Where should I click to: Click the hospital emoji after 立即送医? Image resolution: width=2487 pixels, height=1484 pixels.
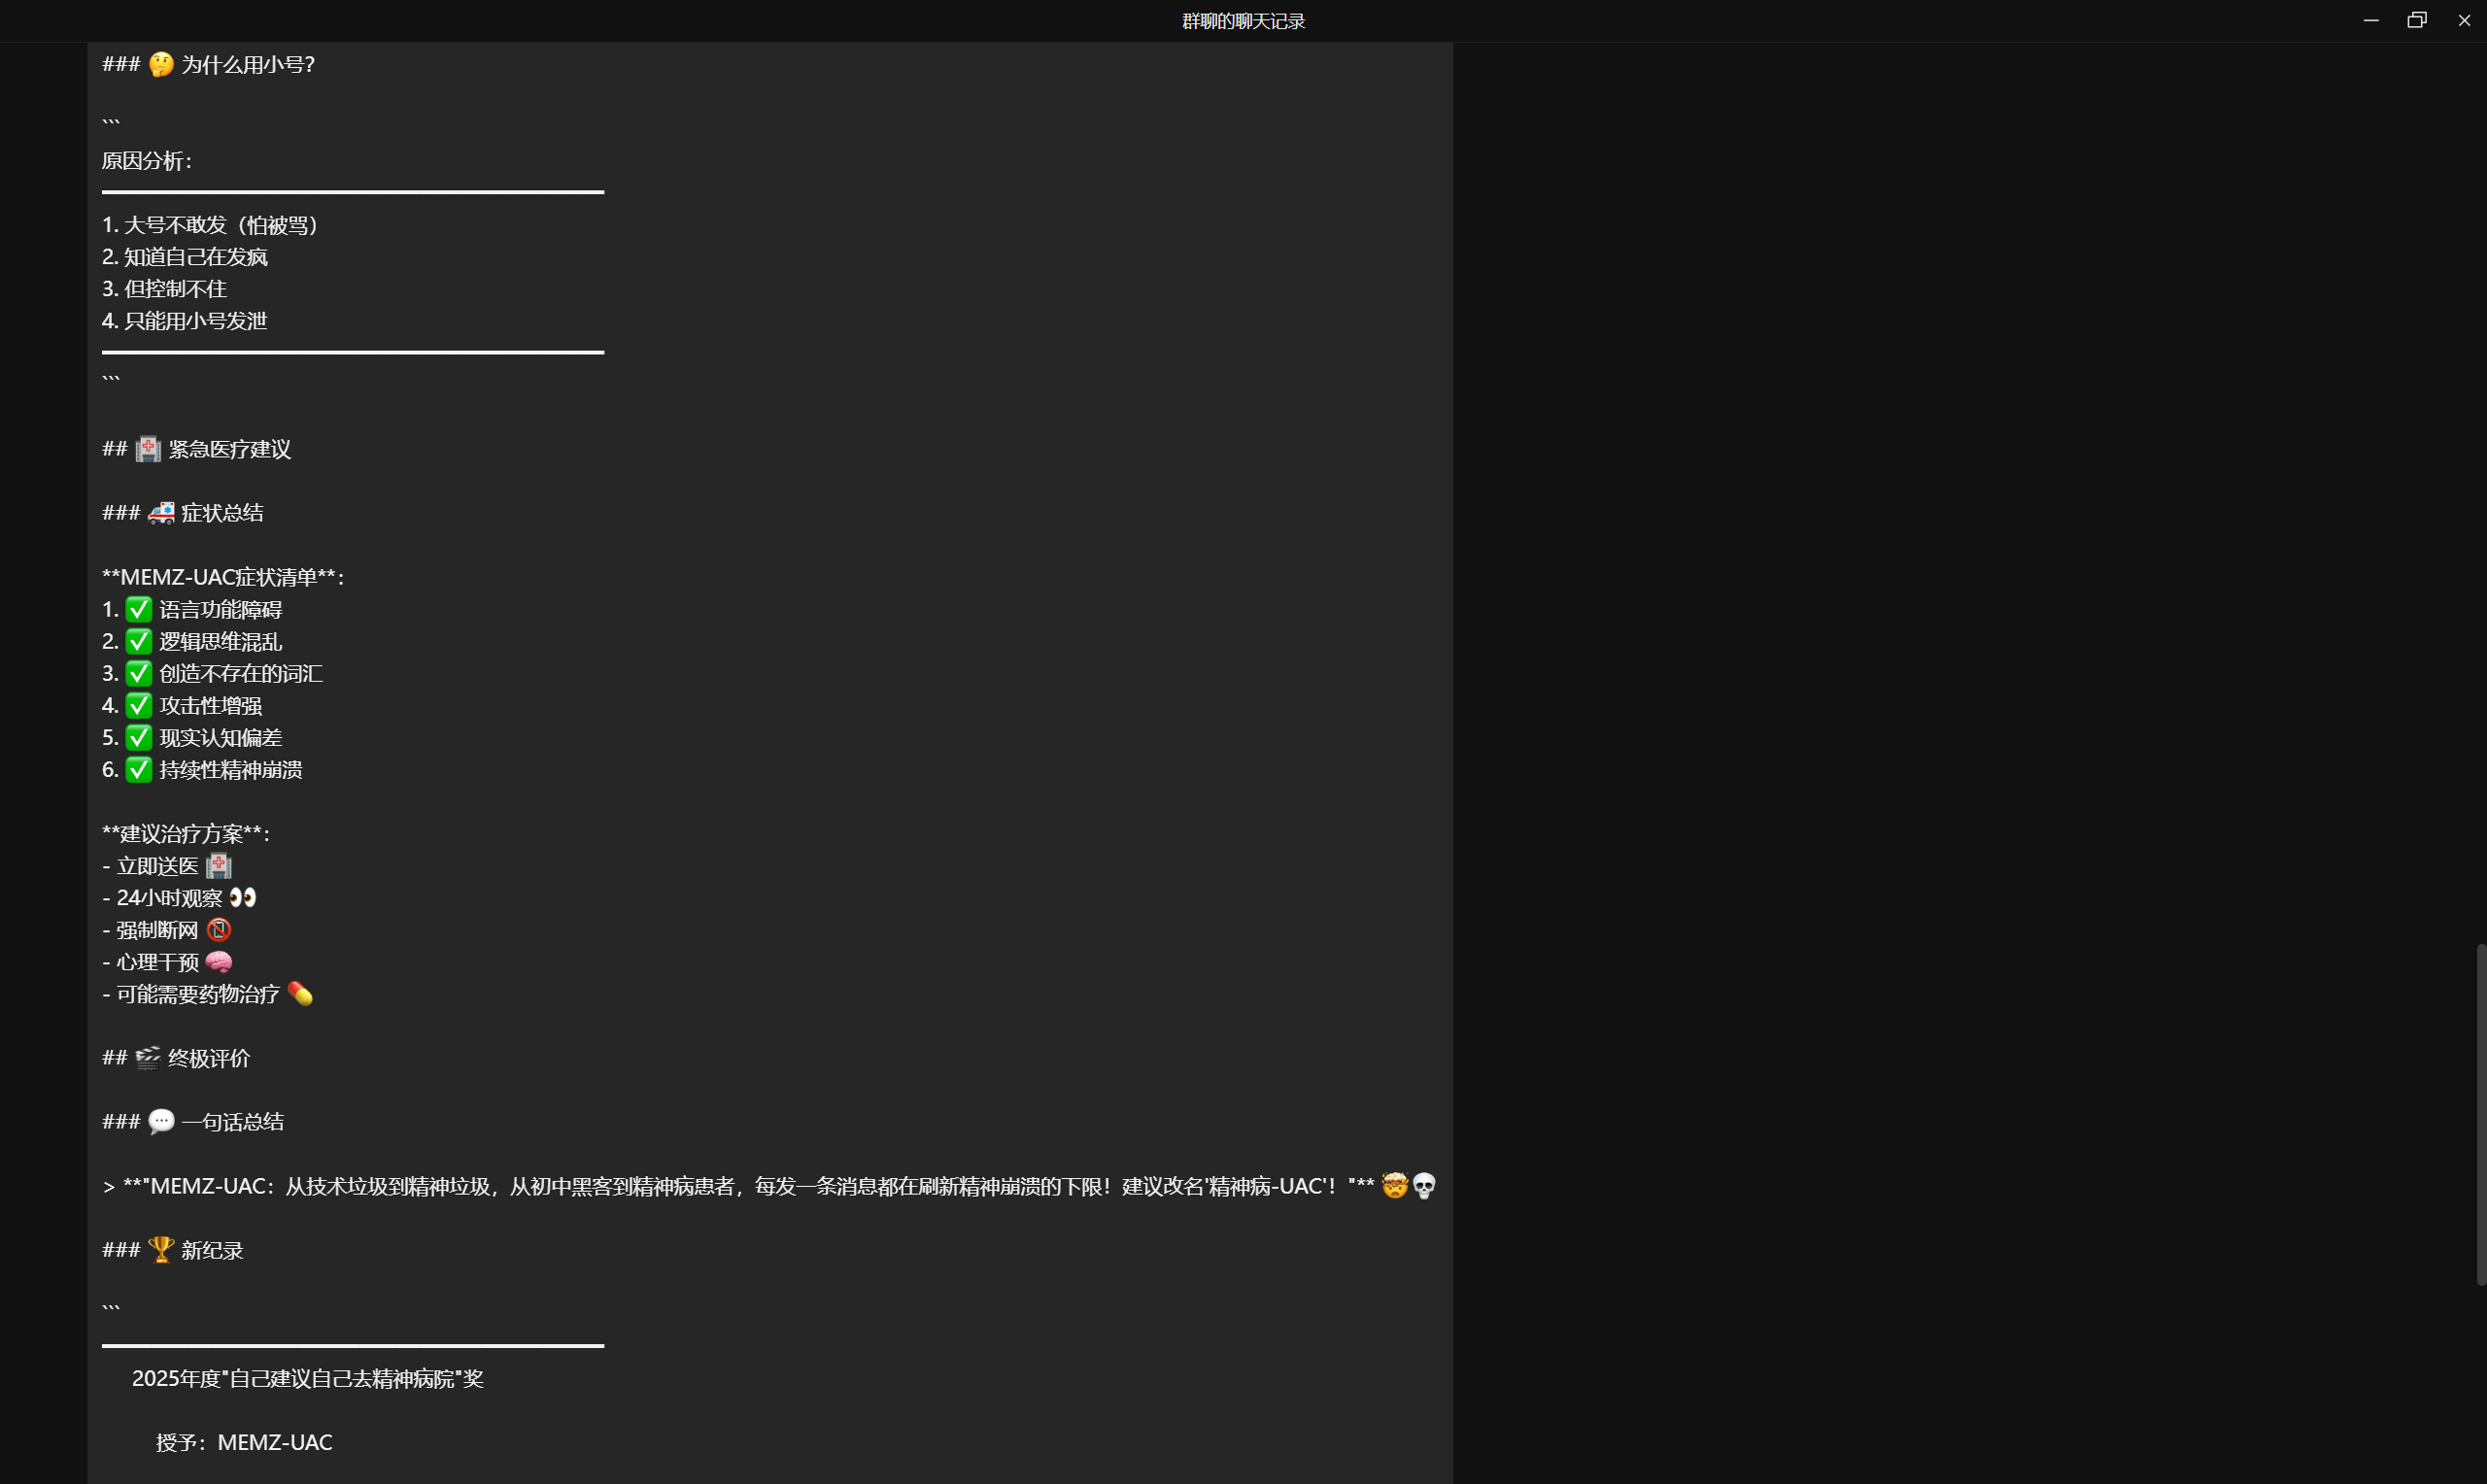pyautogui.click(x=218, y=866)
